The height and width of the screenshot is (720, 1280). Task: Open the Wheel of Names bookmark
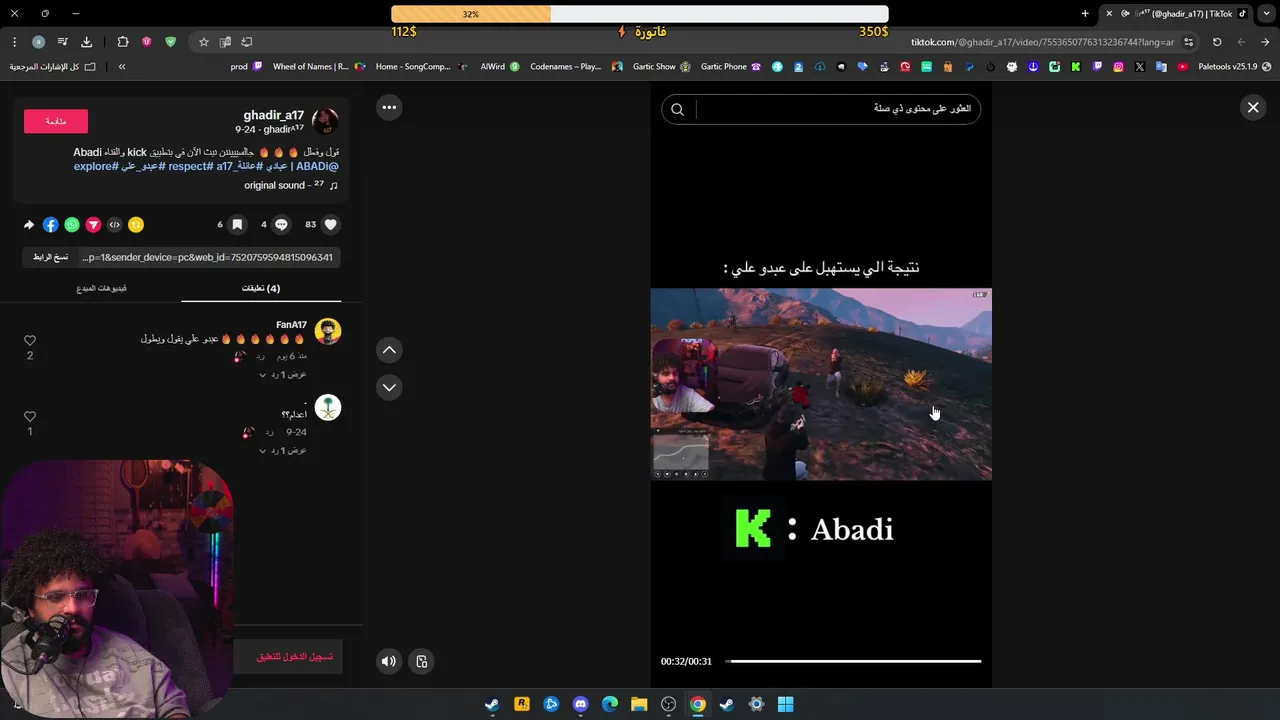[319, 67]
